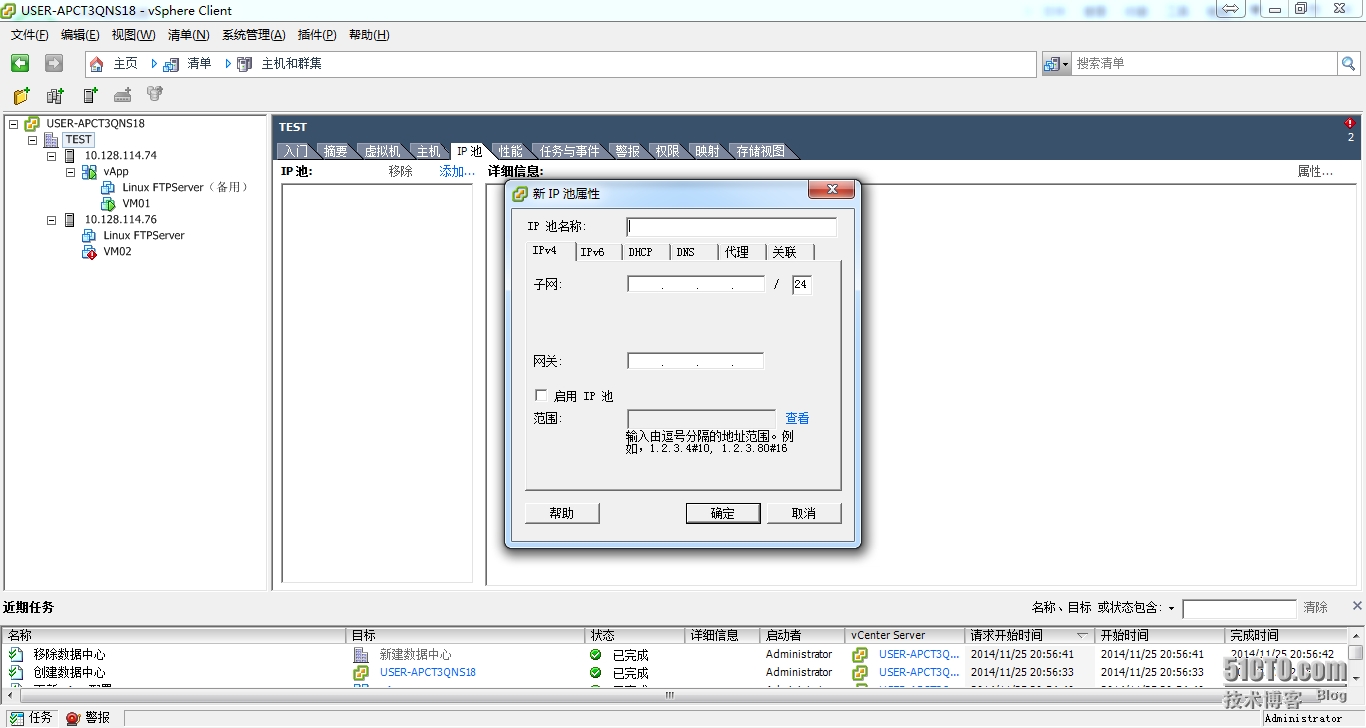Click the VM01 powered-on VM icon
Image resolution: width=1366 pixels, height=728 pixels.
(108, 204)
